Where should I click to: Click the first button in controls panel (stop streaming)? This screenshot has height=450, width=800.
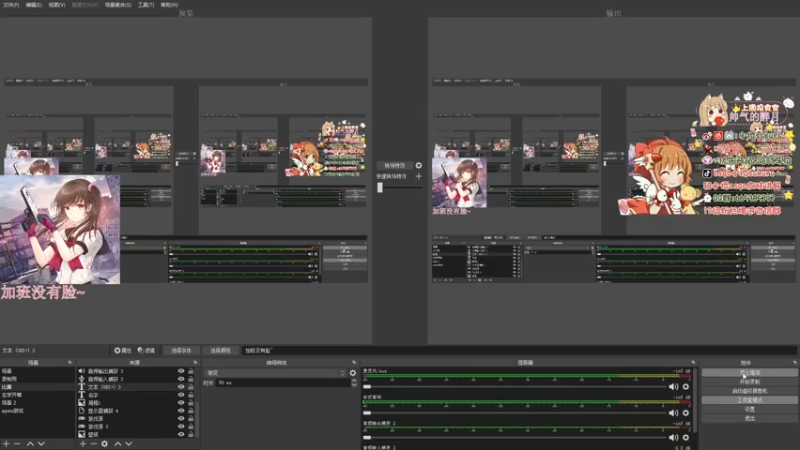pyautogui.click(x=749, y=372)
